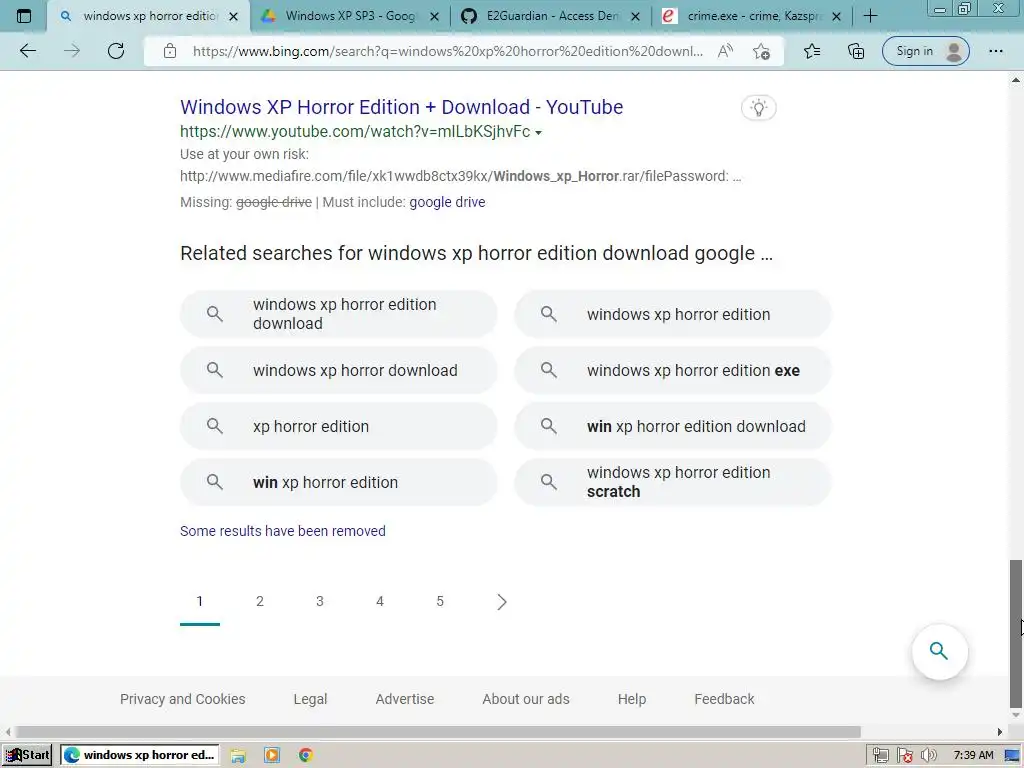The width and height of the screenshot is (1024, 768).
Task: Open About our ads footer link
Action: tap(526, 699)
